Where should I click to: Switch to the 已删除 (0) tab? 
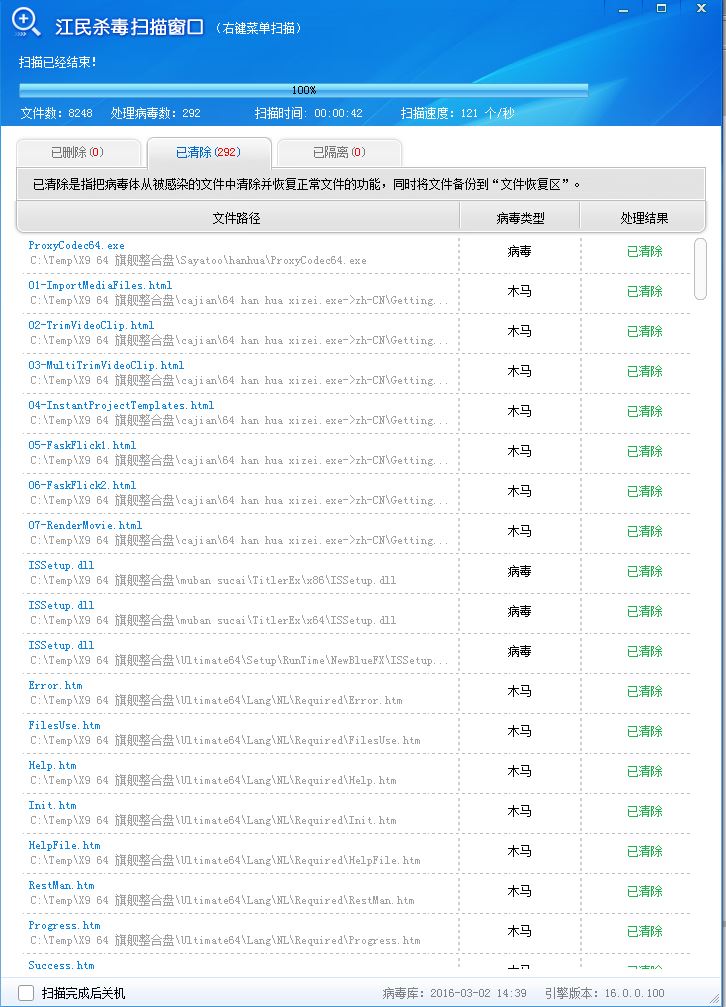tap(78, 153)
